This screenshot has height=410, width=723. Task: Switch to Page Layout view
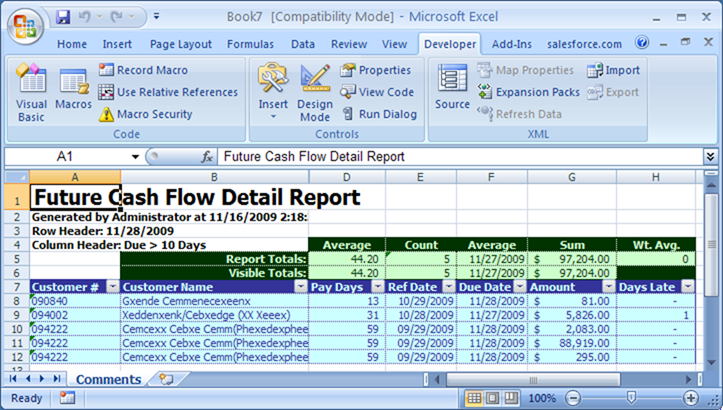pyautogui.click(x=492, y=398)
